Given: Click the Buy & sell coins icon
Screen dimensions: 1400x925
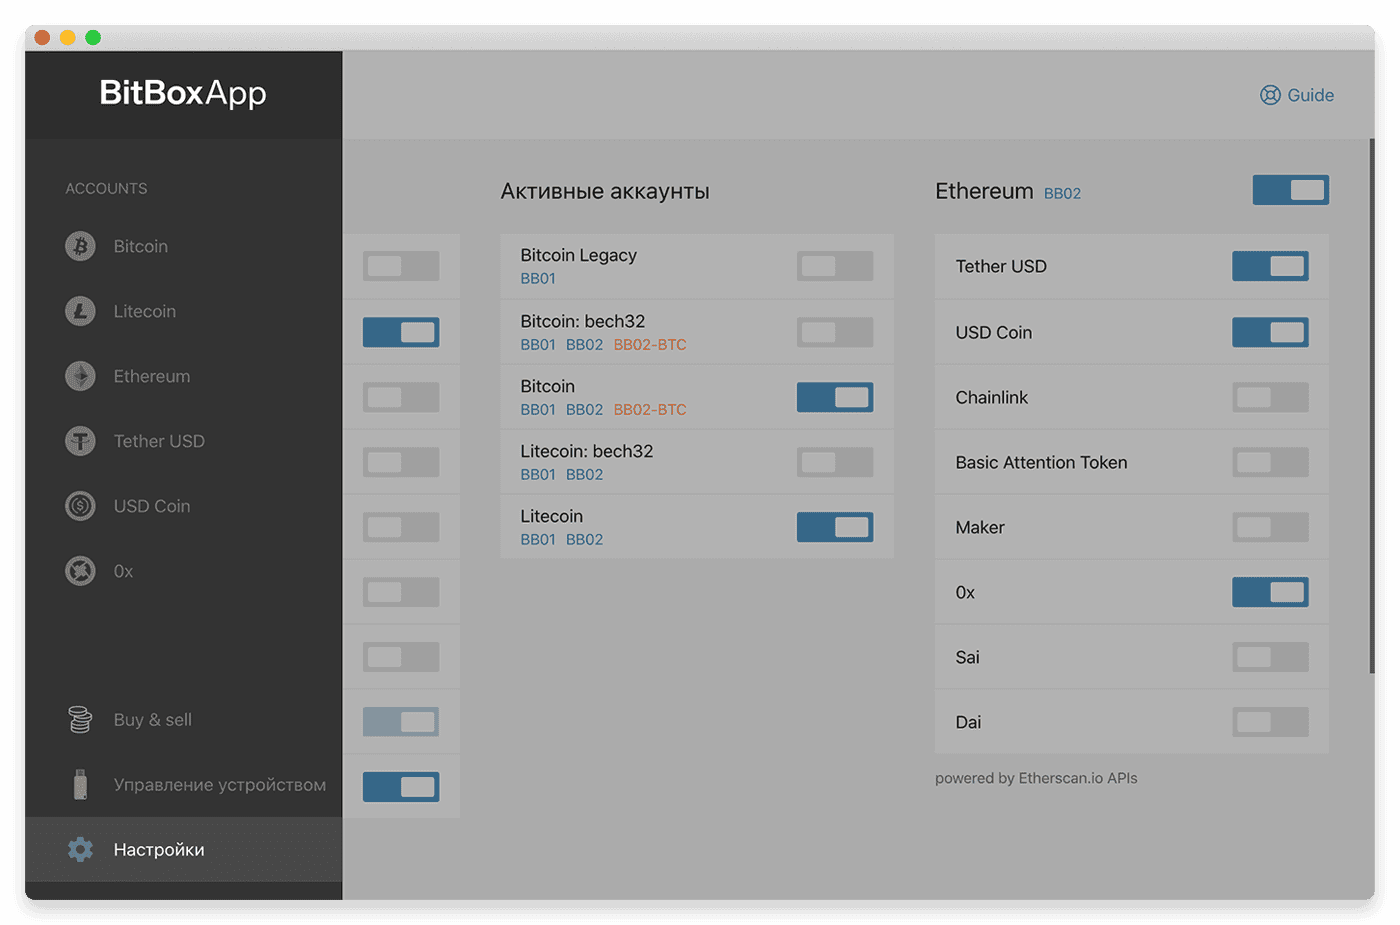Looking at the screenshot, I should (x=80, y=719).
